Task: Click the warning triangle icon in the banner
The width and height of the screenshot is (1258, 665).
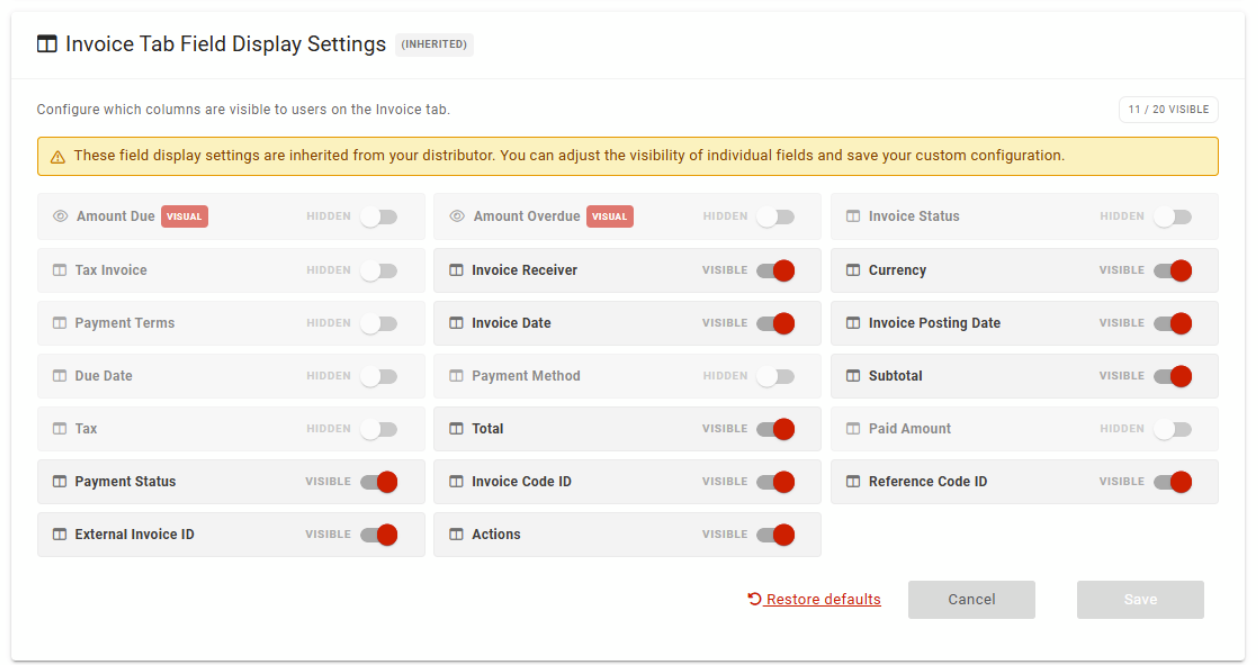Action: [58, 157]
